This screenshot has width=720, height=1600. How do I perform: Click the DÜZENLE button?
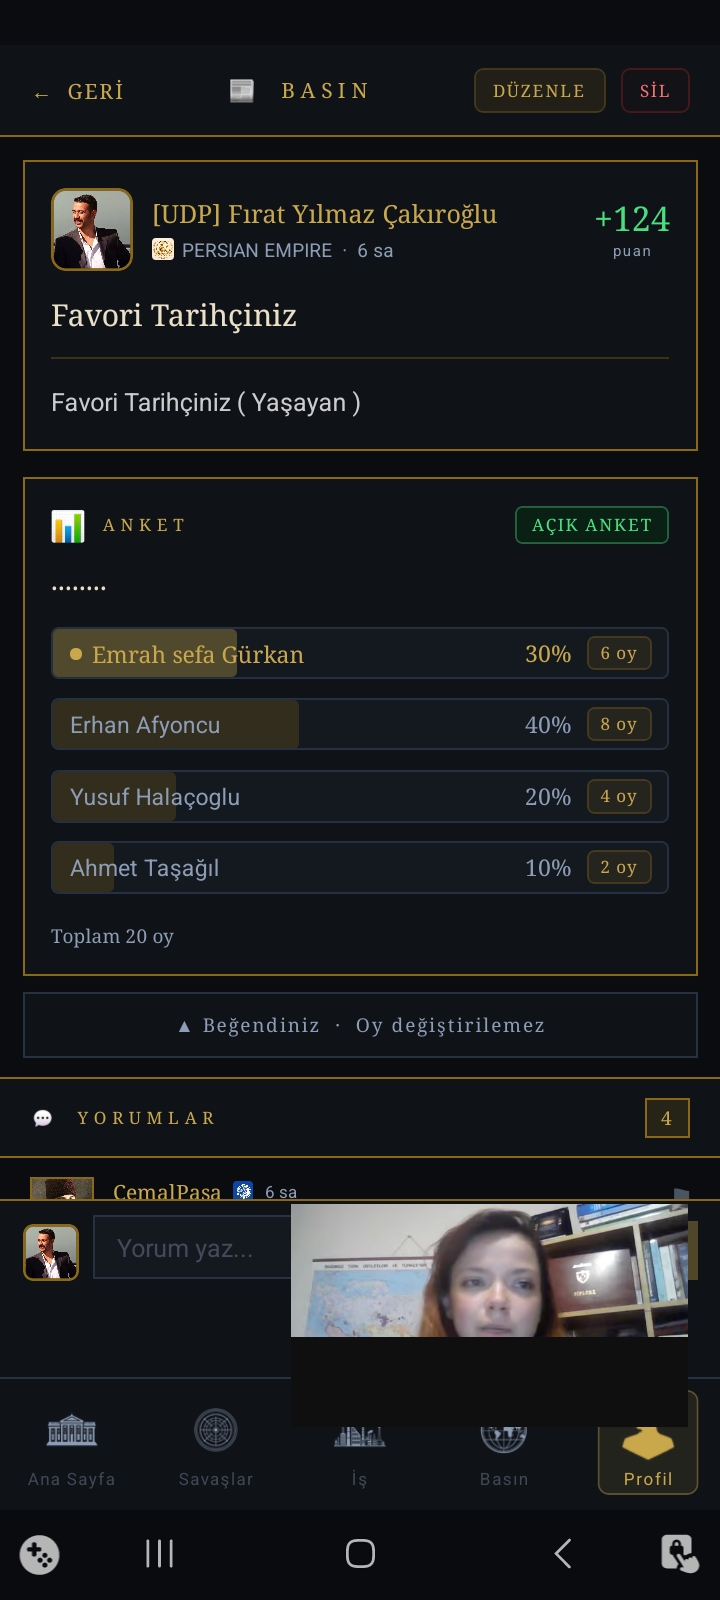pyautogui.click(x=539, y=91)
